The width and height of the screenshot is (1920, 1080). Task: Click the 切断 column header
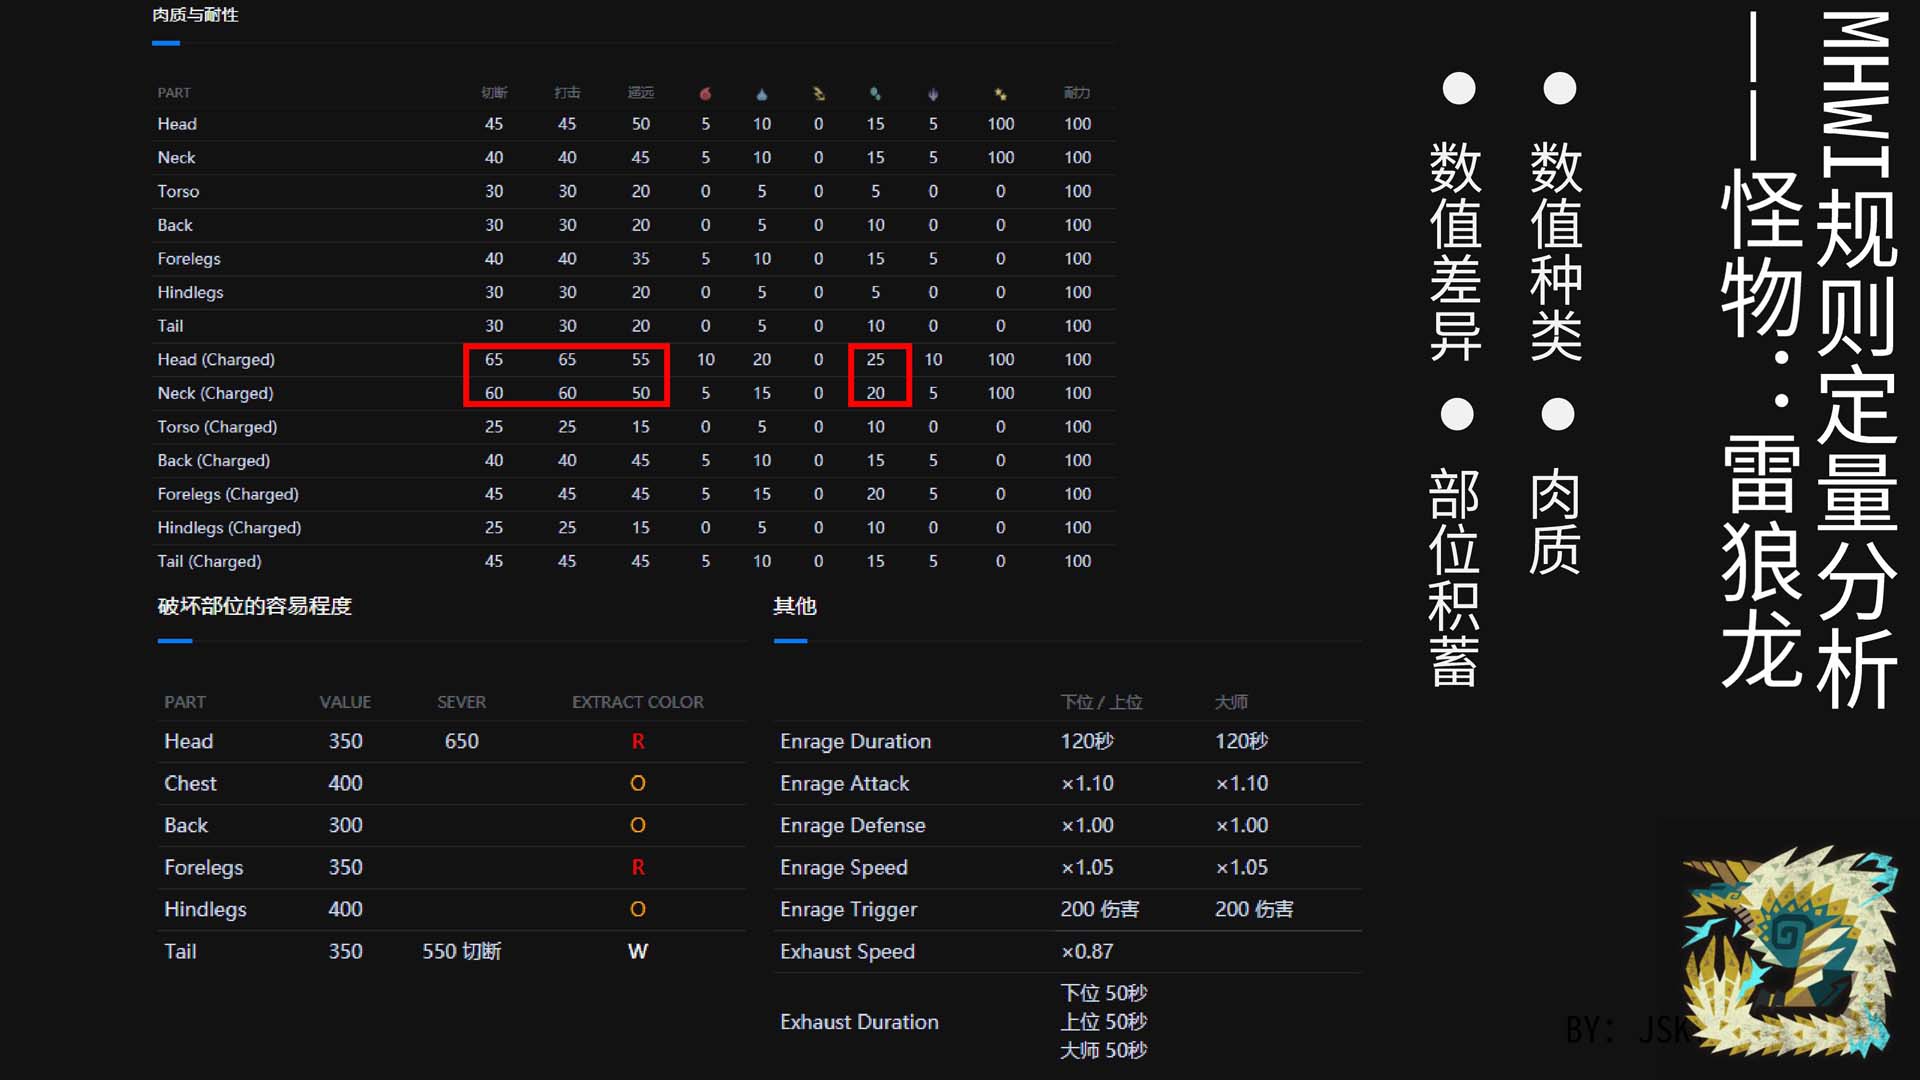pos(494,93)
